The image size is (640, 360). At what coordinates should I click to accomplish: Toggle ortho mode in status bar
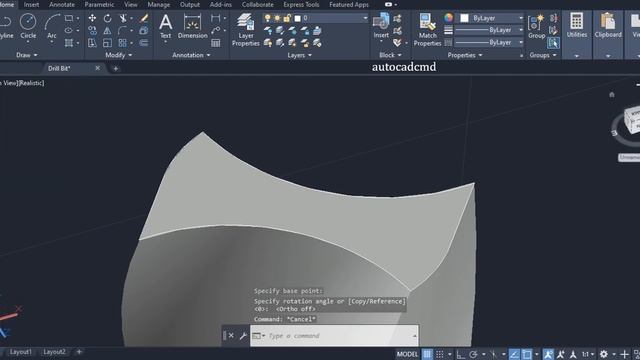pos(460,354)
